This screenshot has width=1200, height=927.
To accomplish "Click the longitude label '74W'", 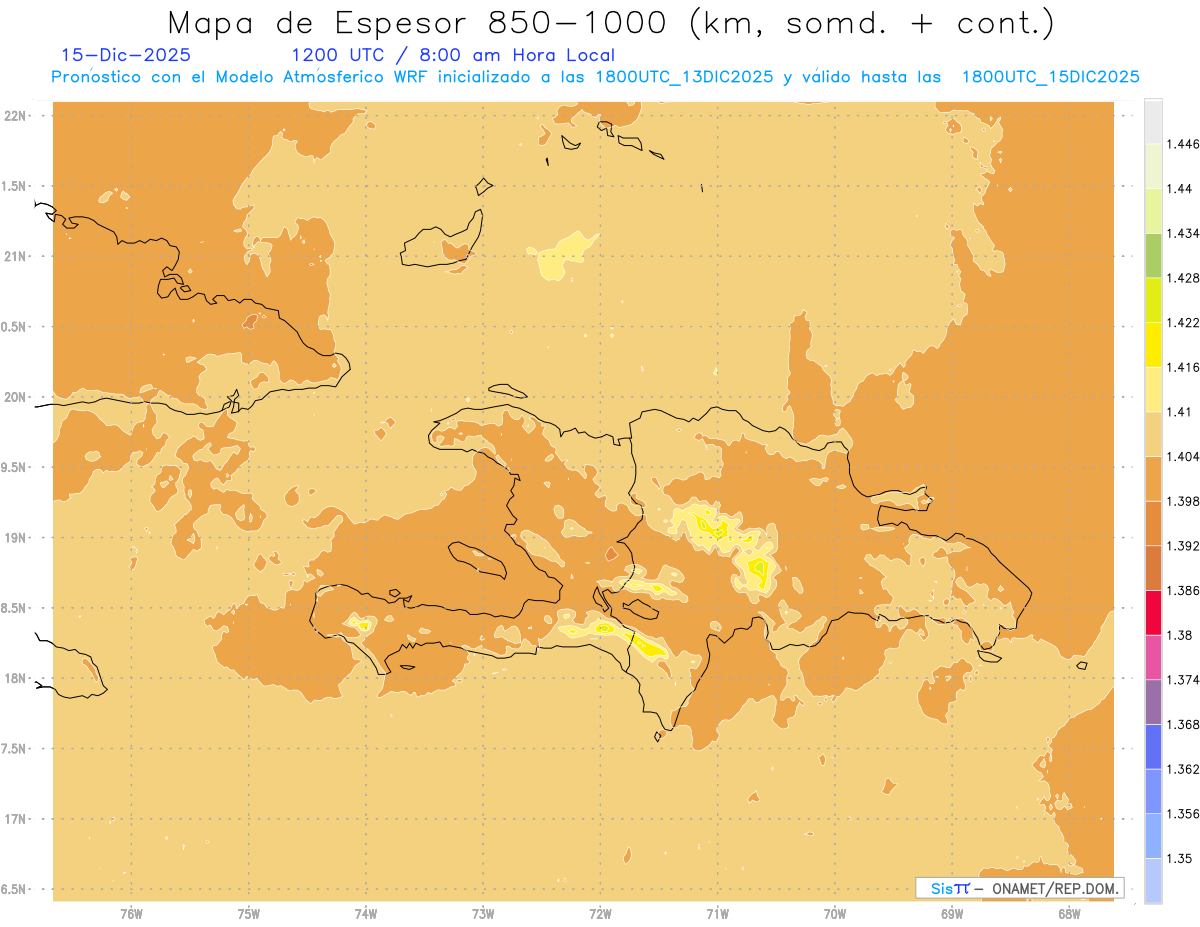I will pyautogui.click(x=366, y=913).
